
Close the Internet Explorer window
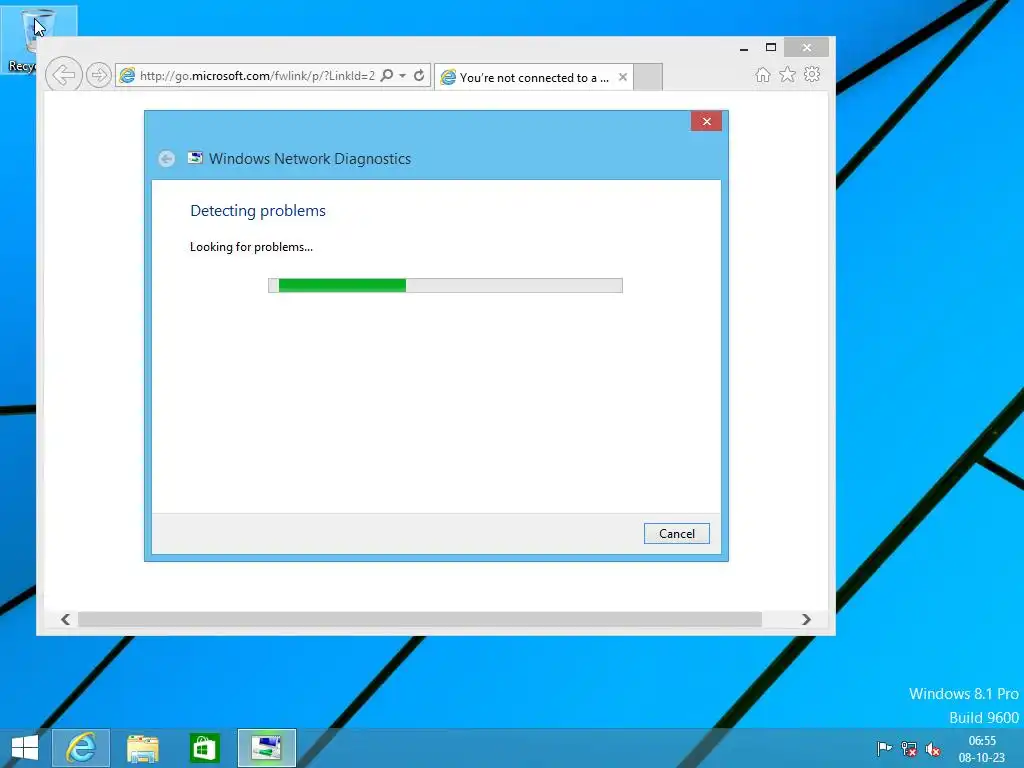click(807, 48)
